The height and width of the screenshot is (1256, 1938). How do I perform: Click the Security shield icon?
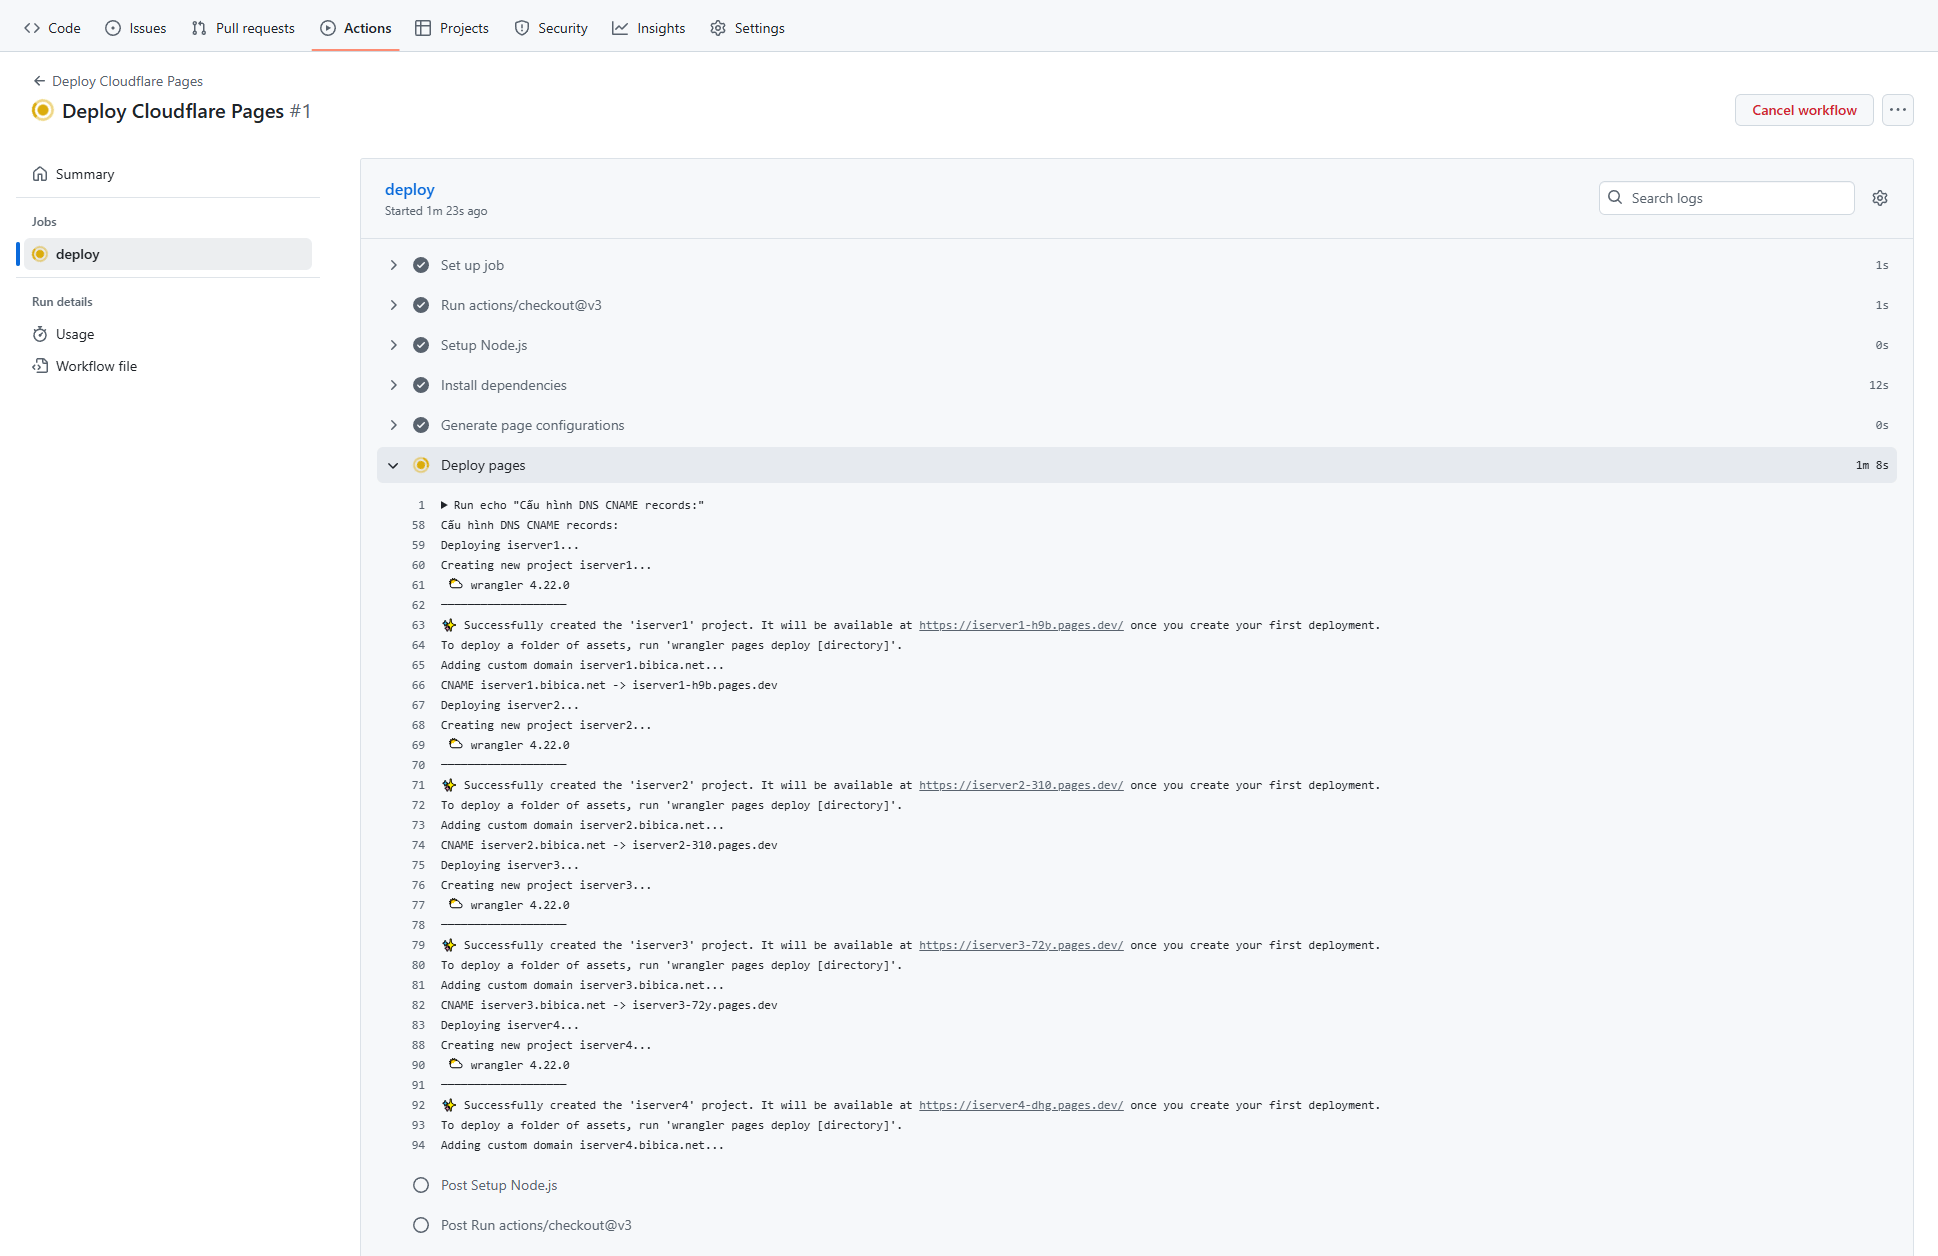pyautogui.click(x=522, y=28)
